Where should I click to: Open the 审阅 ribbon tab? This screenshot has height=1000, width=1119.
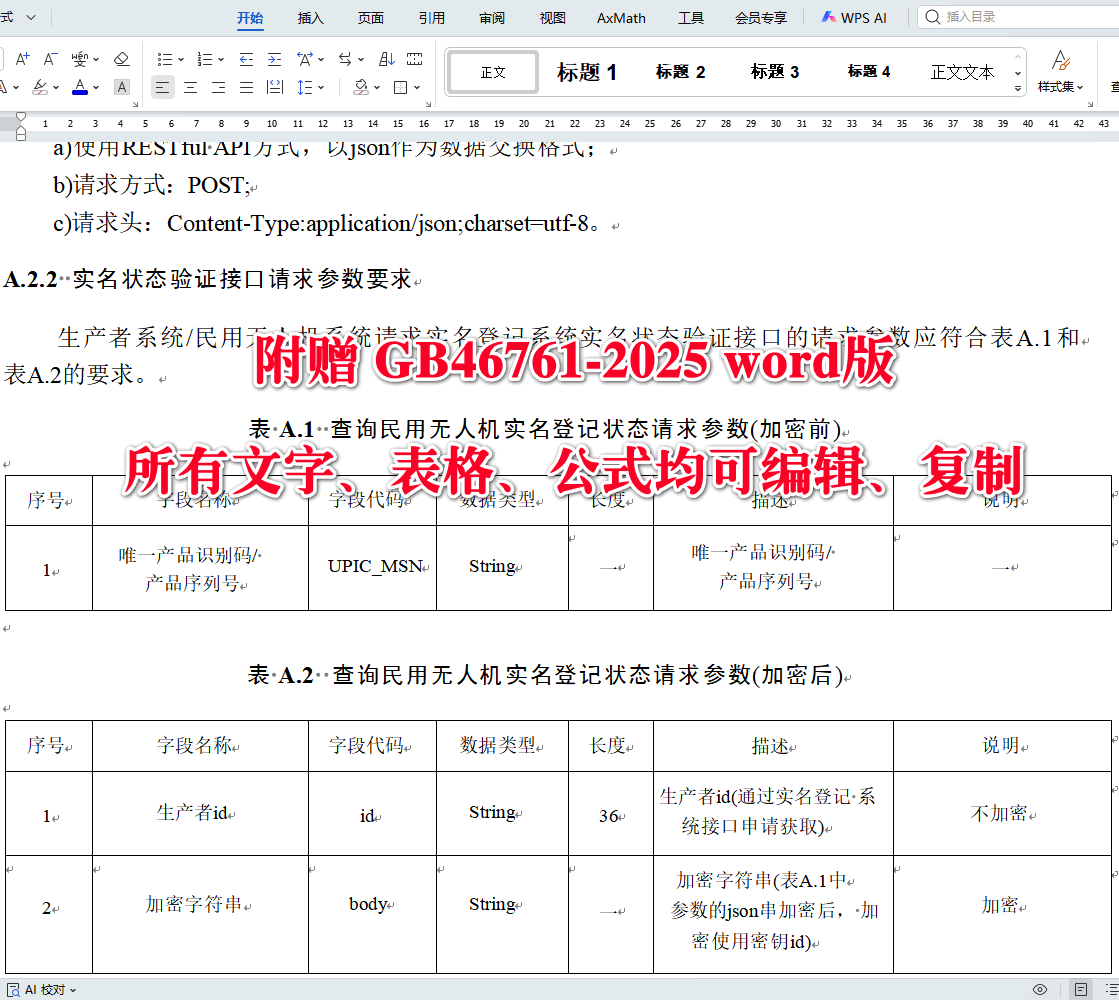[x=492, y=17]
